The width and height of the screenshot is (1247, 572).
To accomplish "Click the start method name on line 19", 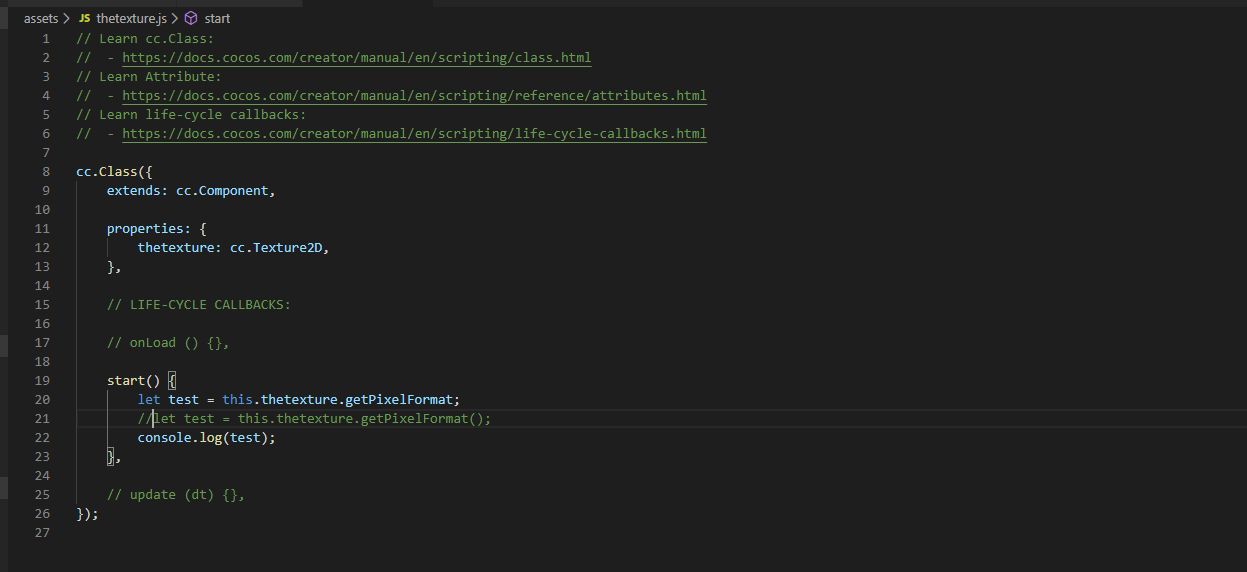I will pos(126,381).
